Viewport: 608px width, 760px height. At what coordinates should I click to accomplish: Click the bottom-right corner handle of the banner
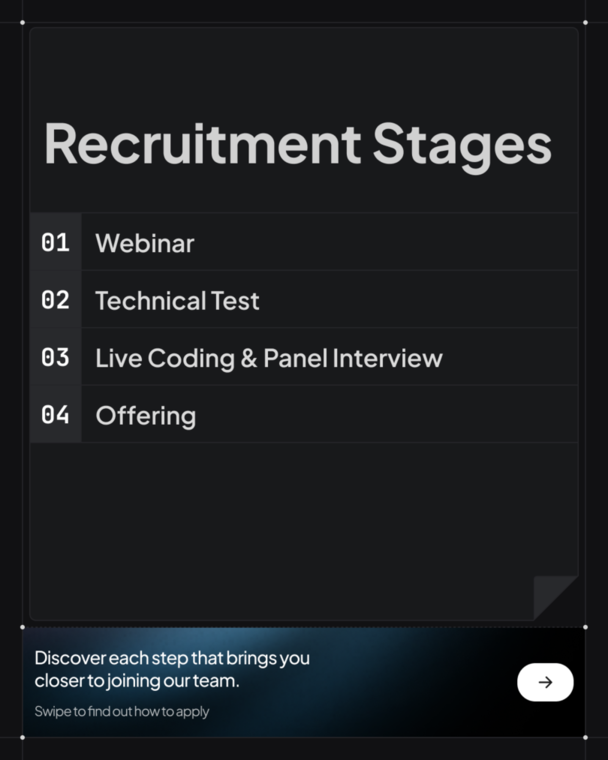(x=585, y=737)
